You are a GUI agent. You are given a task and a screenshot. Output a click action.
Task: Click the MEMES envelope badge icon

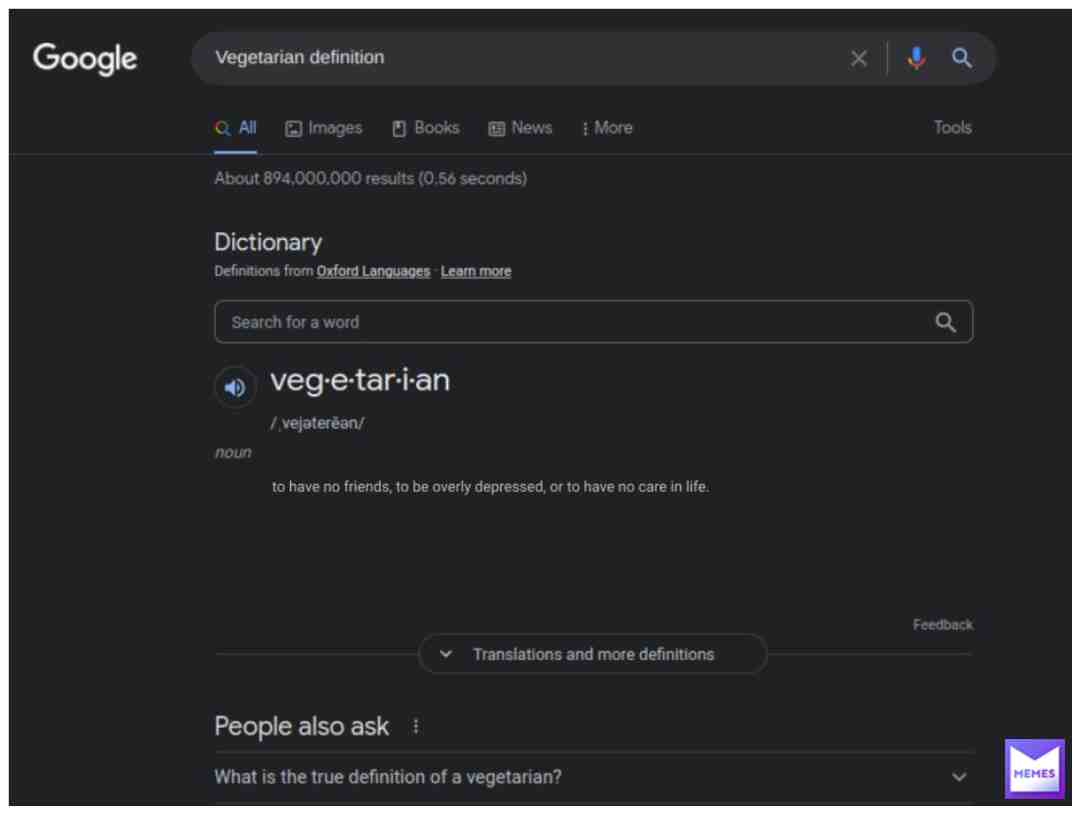(x=1034, y=768)
